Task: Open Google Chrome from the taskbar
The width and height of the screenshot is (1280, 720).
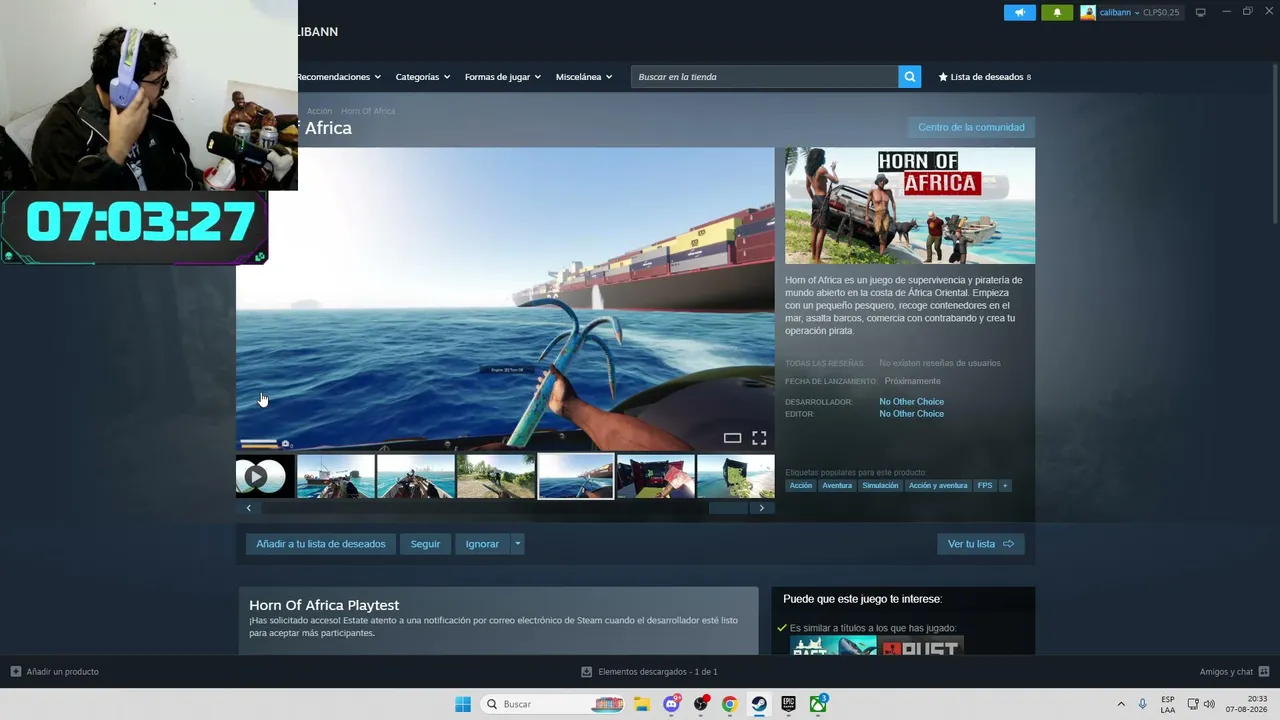Action: [730, 704]
